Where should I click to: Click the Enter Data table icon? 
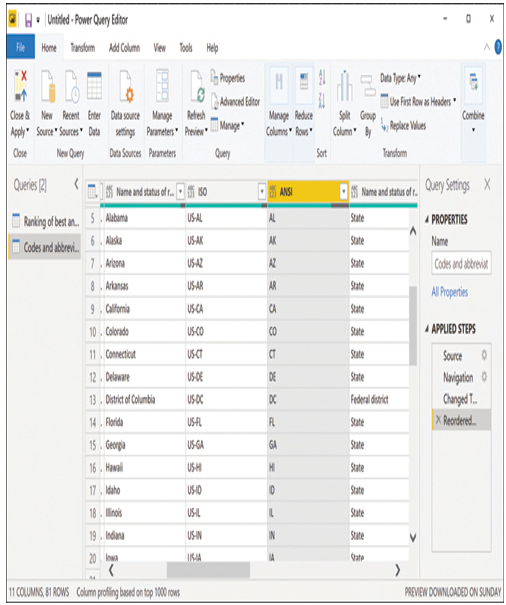point(95,86)
